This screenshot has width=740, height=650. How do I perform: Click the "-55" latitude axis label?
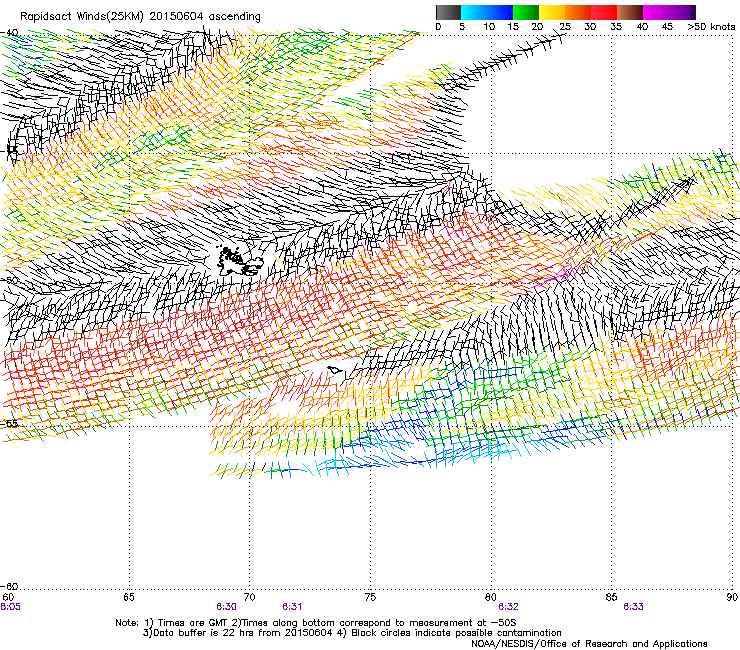coord(10,423)
